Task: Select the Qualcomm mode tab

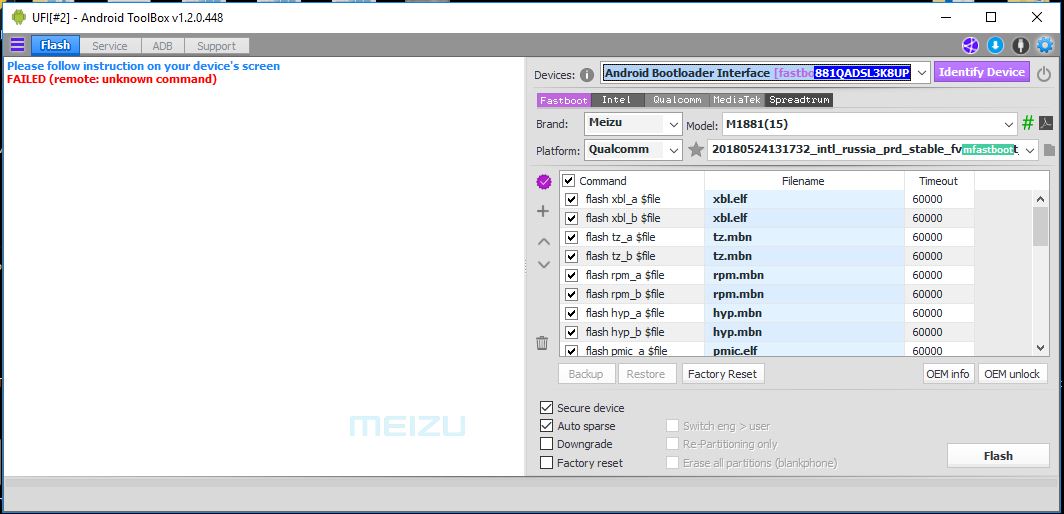Action: click(677, 100)
